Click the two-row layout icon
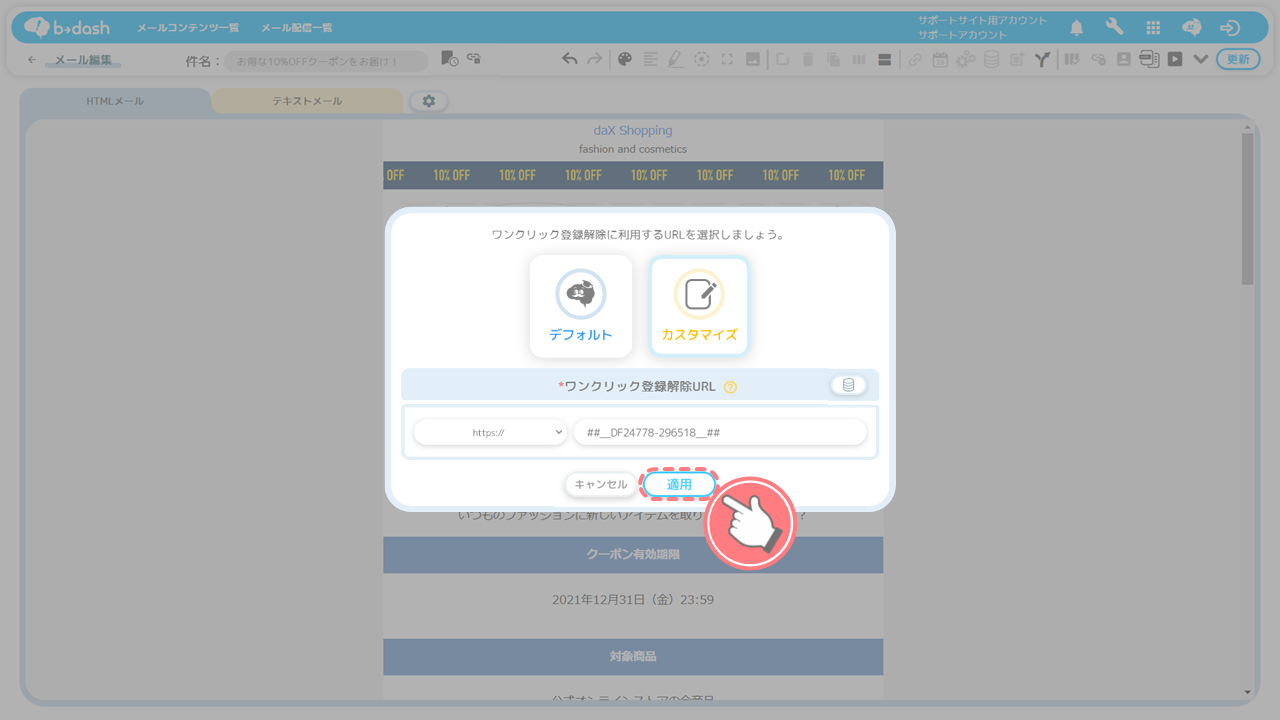 884,59
